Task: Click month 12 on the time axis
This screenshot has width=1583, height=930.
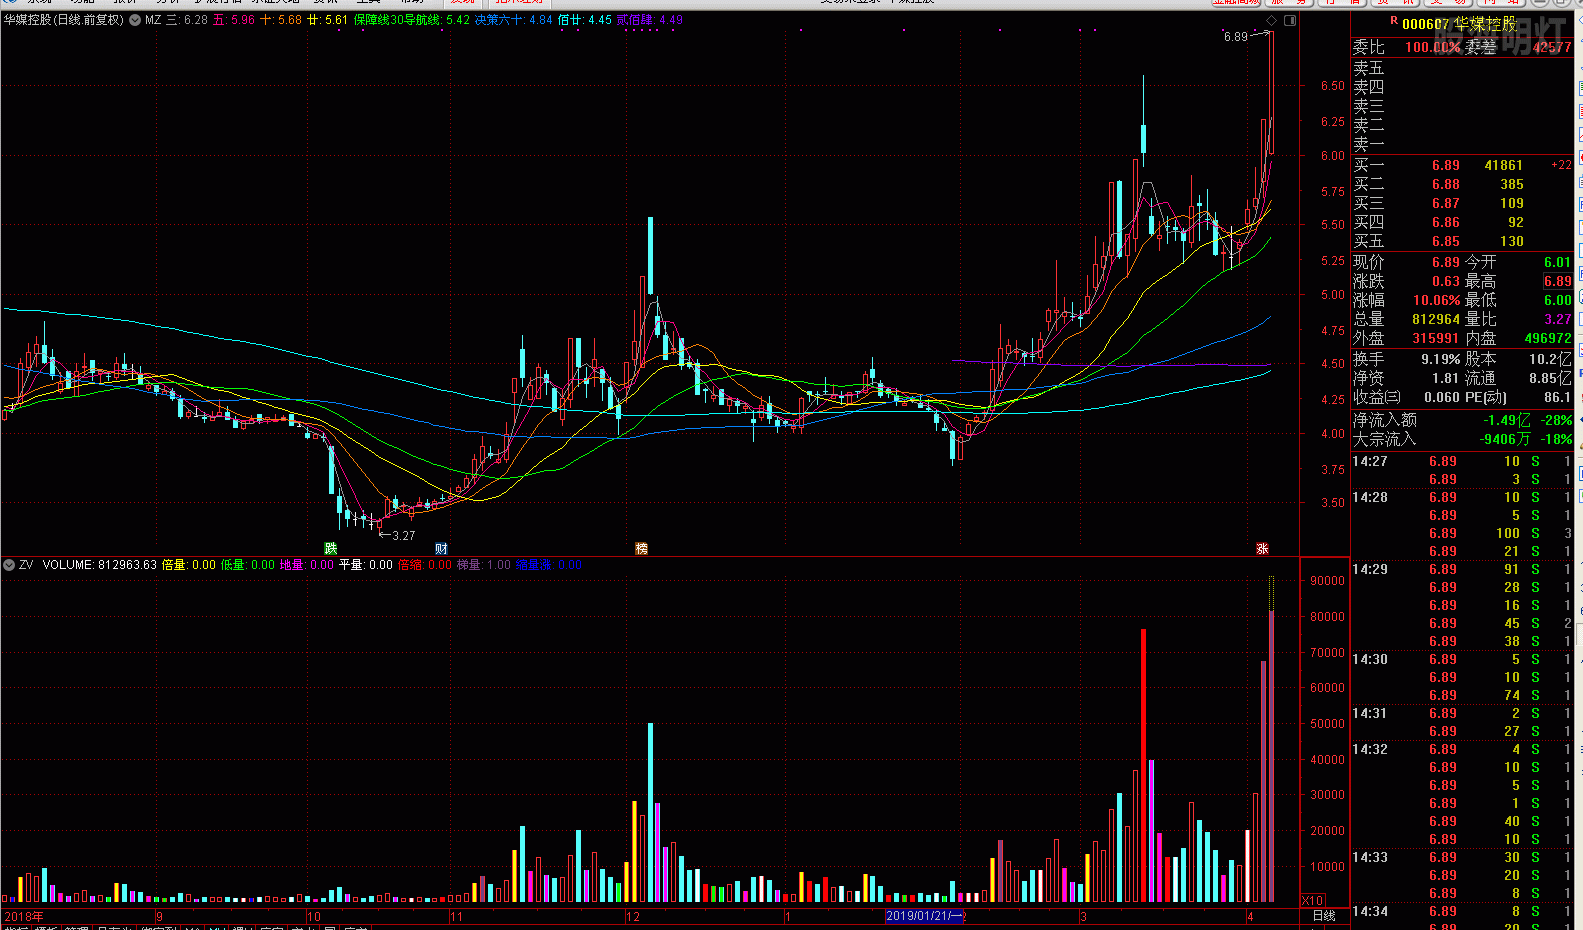Action: [633, 916]
